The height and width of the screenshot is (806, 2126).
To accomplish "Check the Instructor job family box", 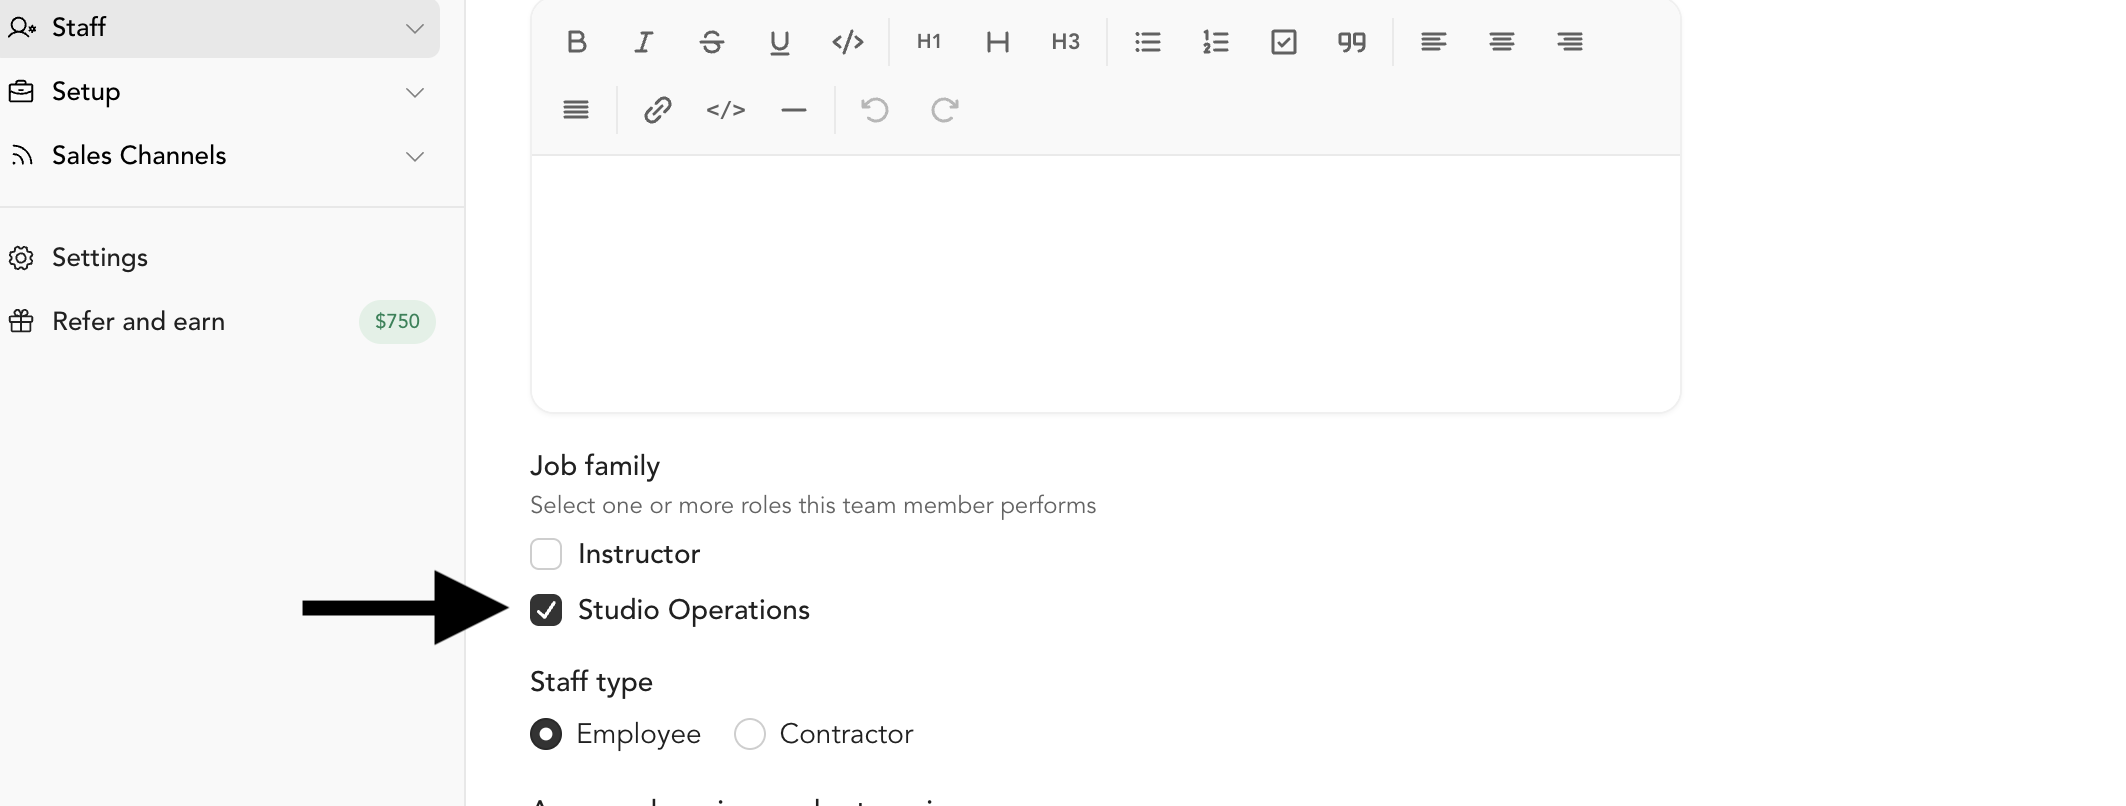I will pos(546,554).
